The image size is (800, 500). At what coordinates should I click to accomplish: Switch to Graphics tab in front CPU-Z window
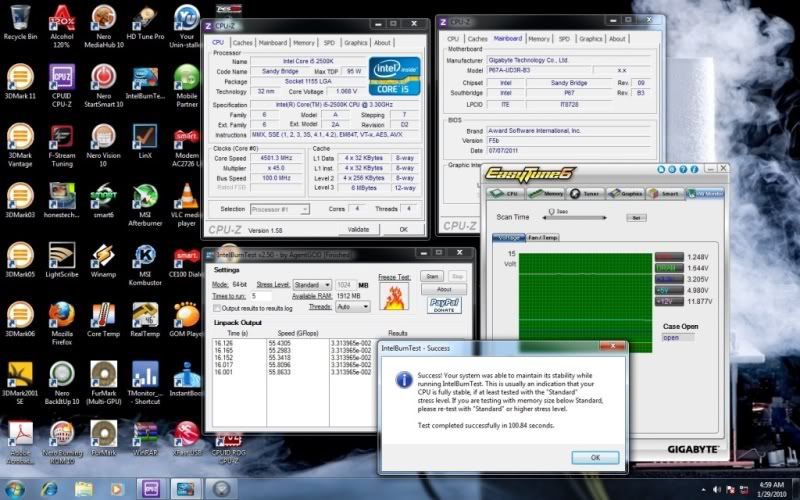pos(356,43)
